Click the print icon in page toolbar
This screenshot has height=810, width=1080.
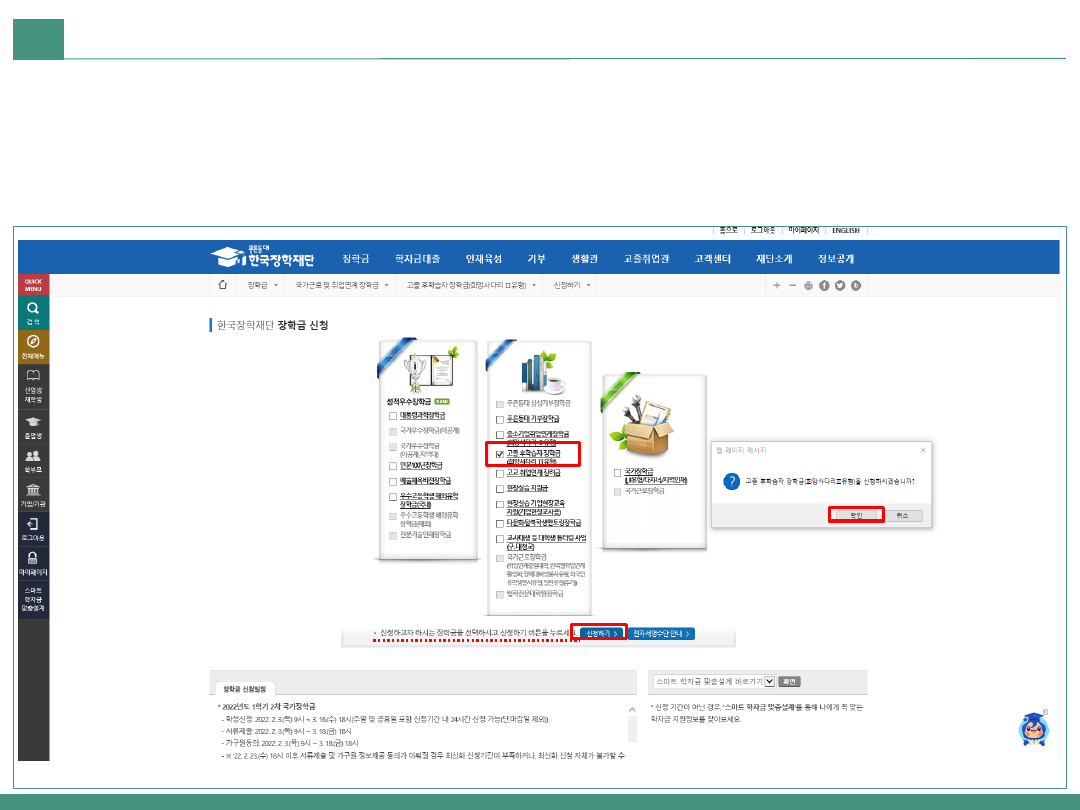808,286
